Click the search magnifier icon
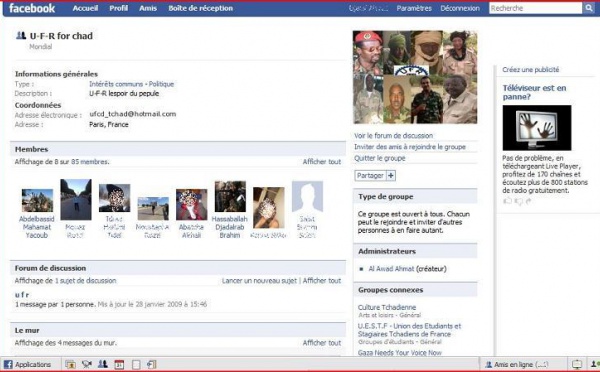The height and width of the screenshot is (372, 600). click(x=588, y=8)
